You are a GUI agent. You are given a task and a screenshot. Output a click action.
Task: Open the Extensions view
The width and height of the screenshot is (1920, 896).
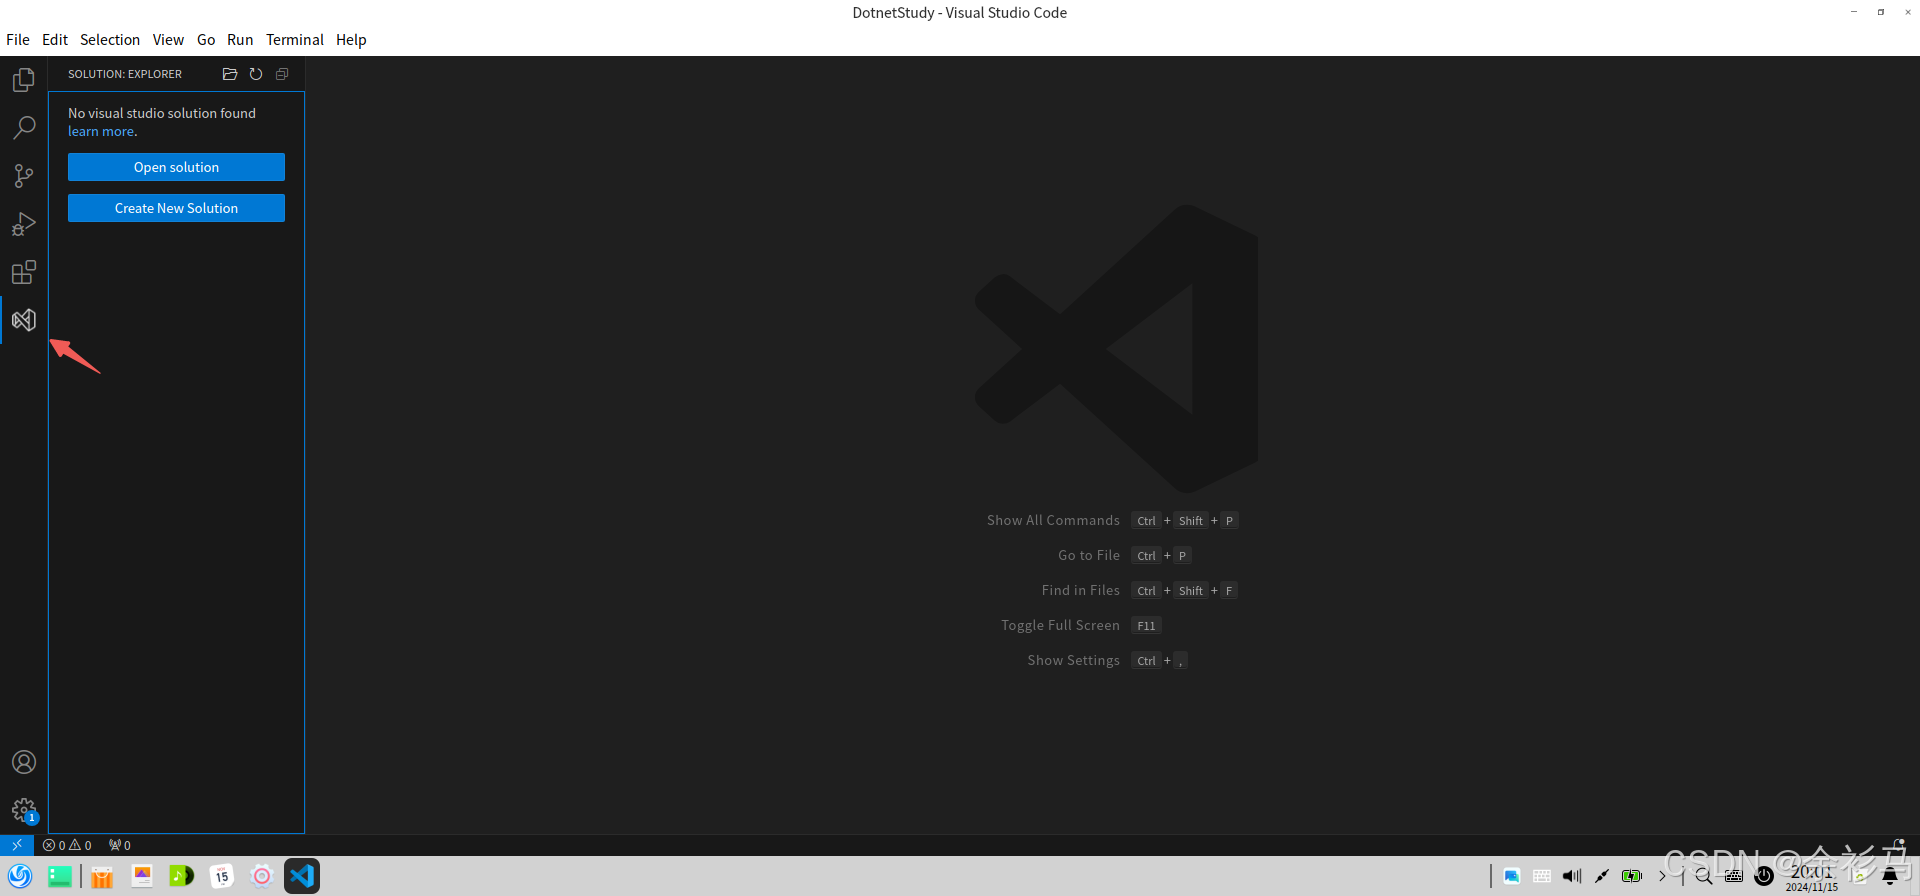pos(24,272)
